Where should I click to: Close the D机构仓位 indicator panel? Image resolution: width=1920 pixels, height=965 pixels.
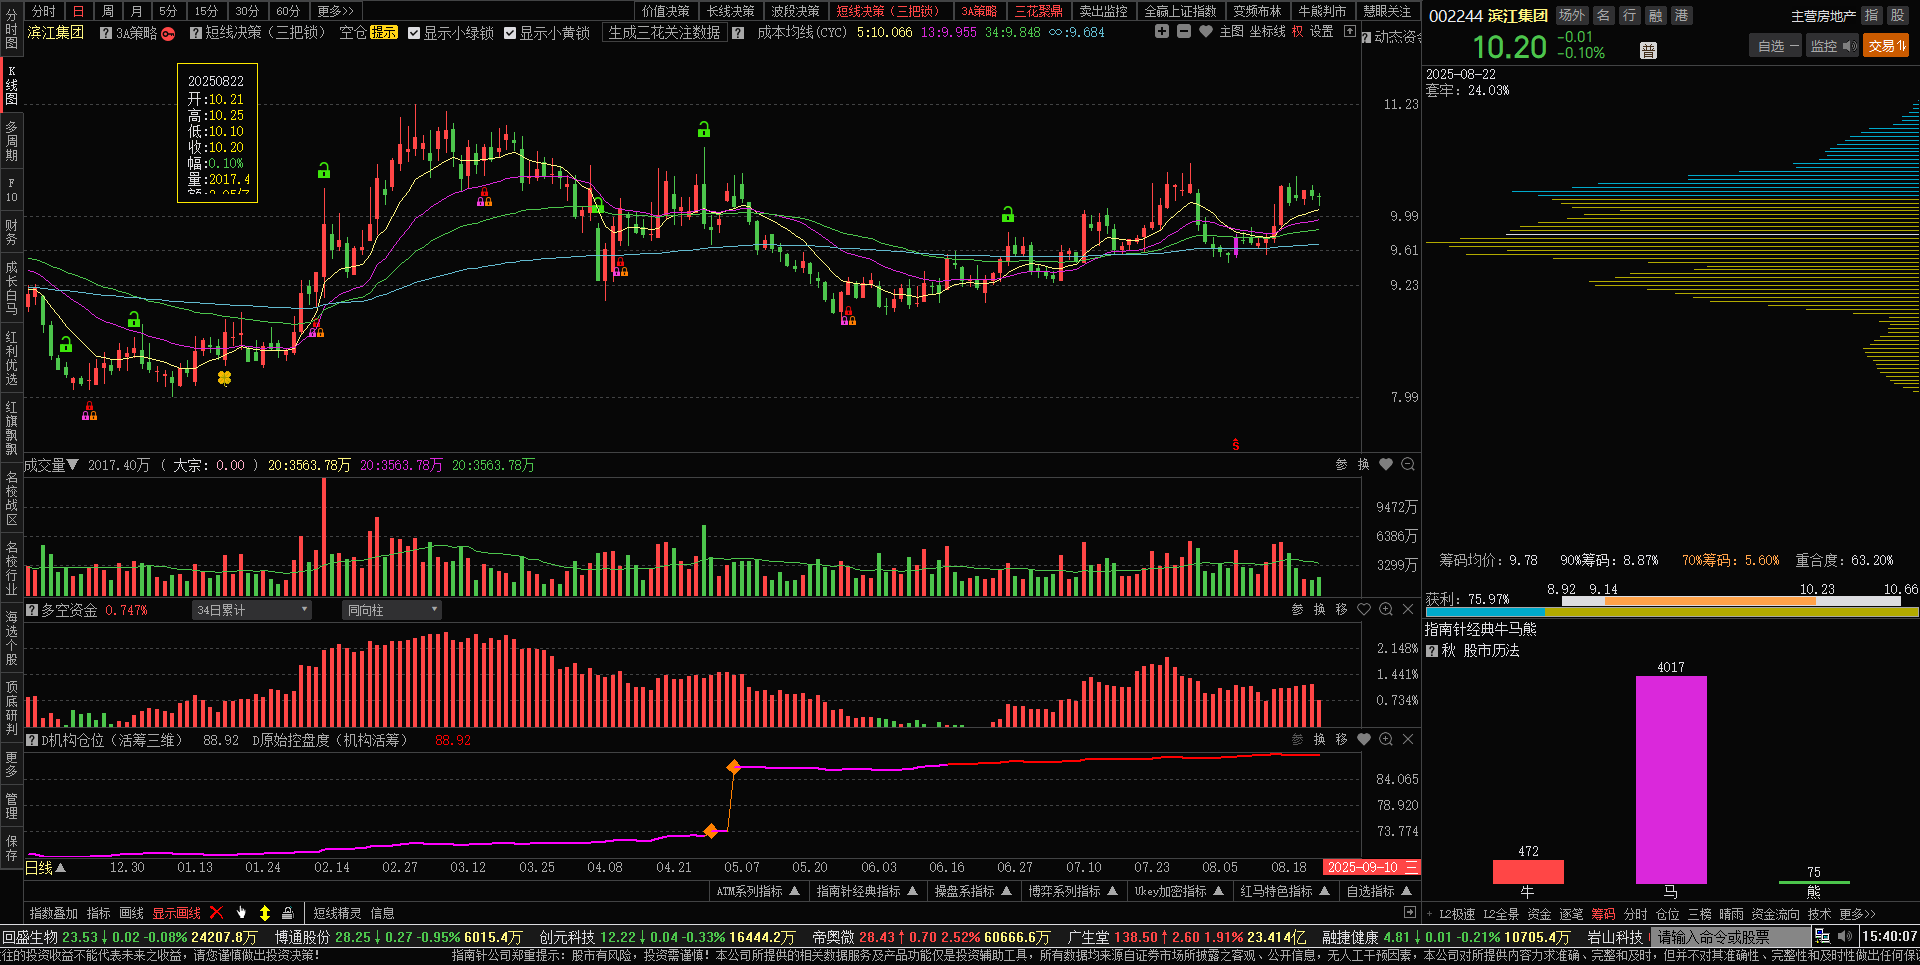[x=1408, y=739]
